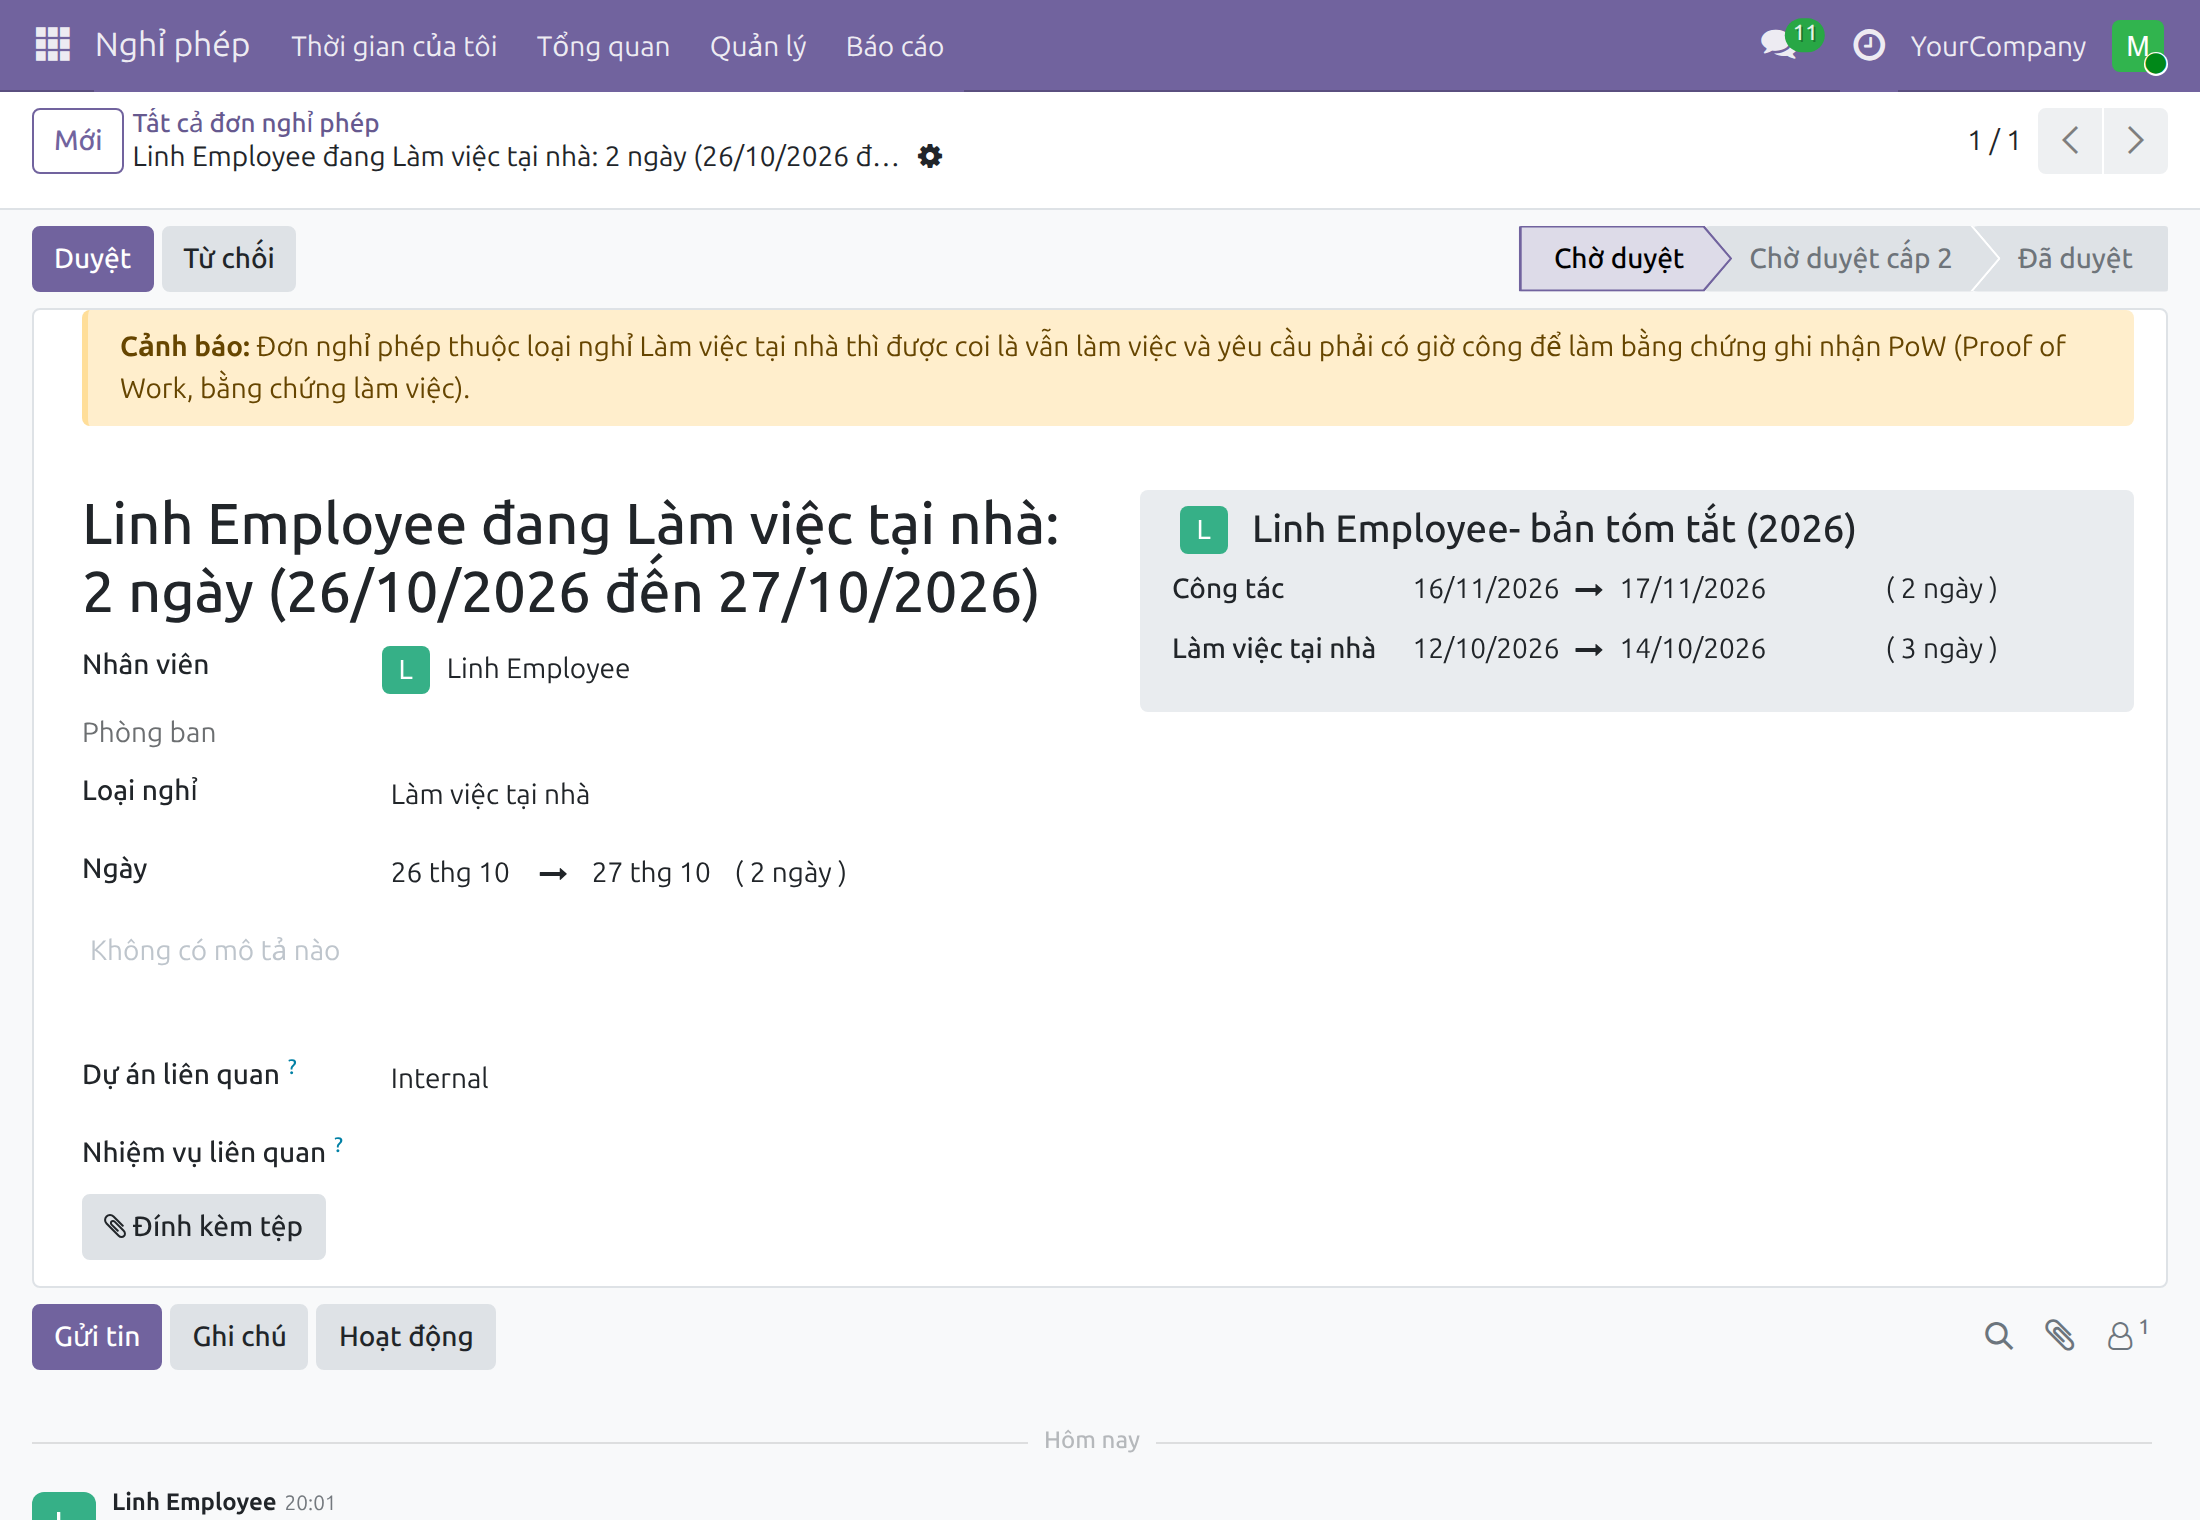Select Chờ duyệt cấp 2 status stage
Screen dimensions: 2200x1520
point(1850,259)
